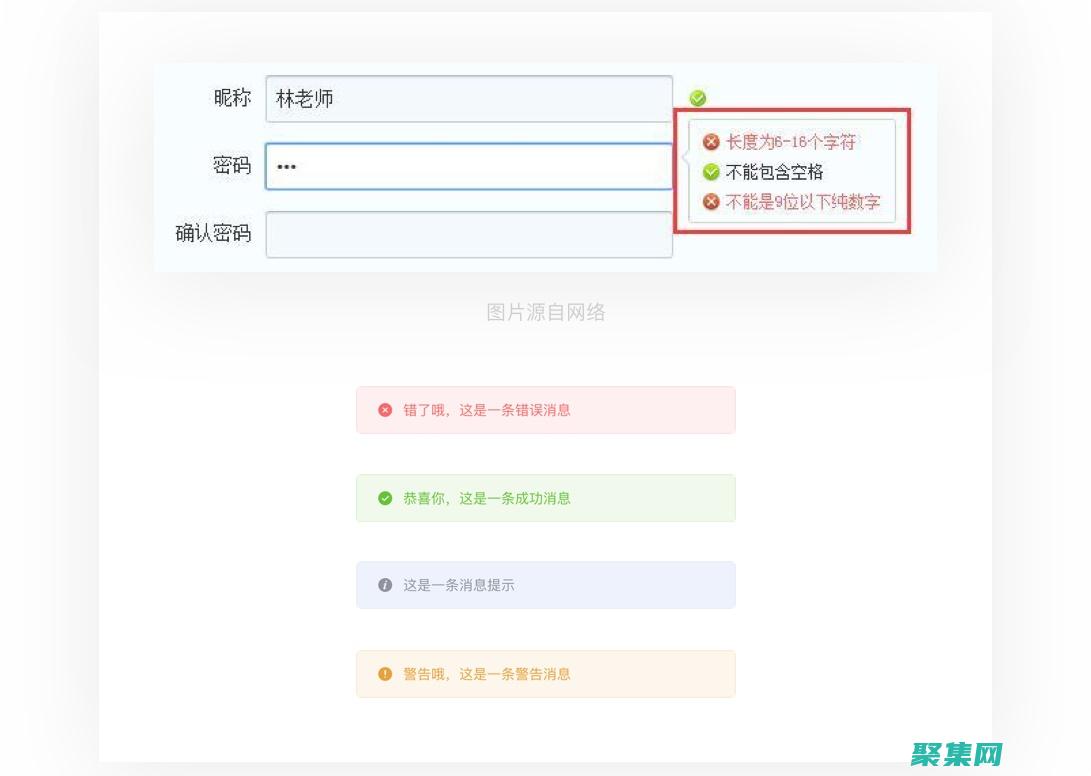Click into the 密码 password field
Viewport: 1091px width, 776px height.
point(468,166)
